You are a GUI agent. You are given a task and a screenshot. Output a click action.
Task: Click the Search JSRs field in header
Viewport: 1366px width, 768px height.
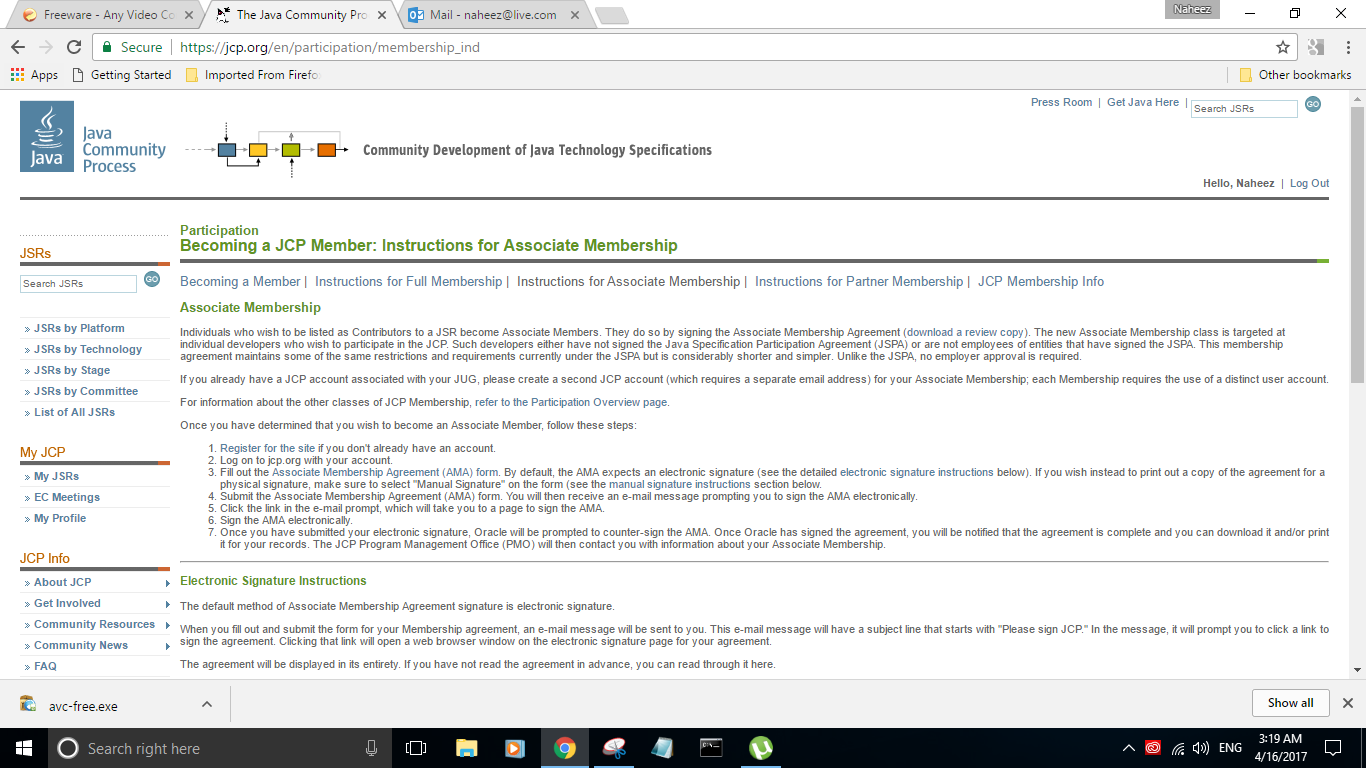click(1244, 108)
